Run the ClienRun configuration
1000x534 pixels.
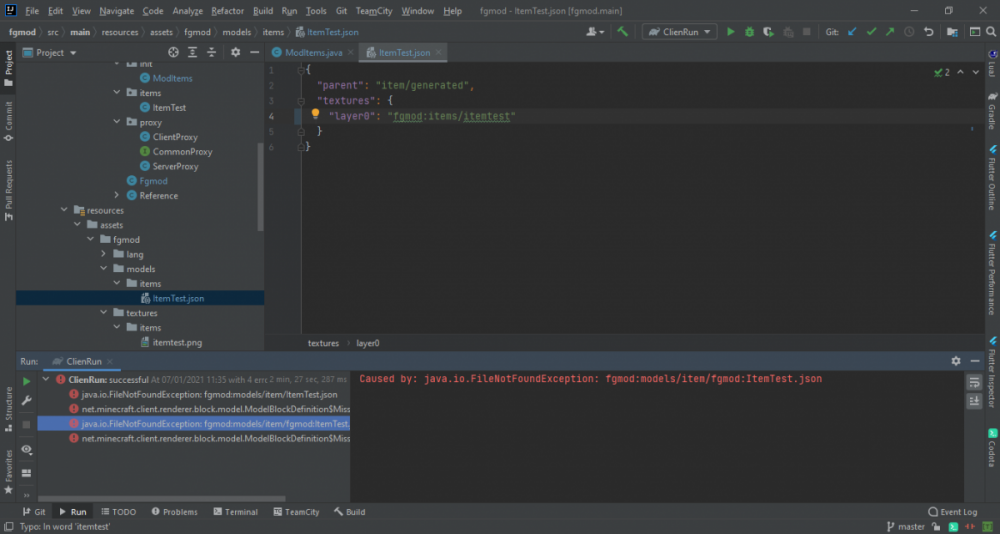point(731,32)
